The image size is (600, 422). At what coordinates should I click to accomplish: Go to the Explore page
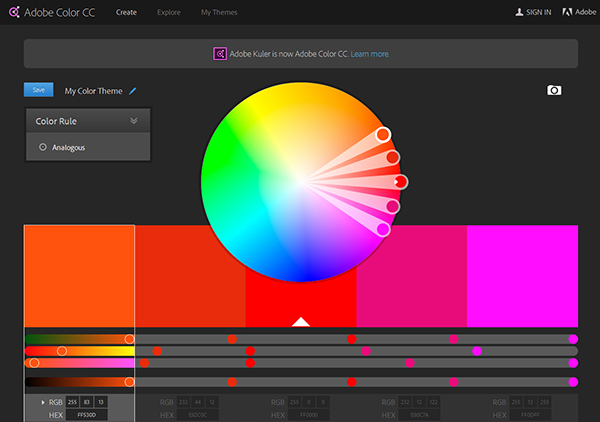169,12
